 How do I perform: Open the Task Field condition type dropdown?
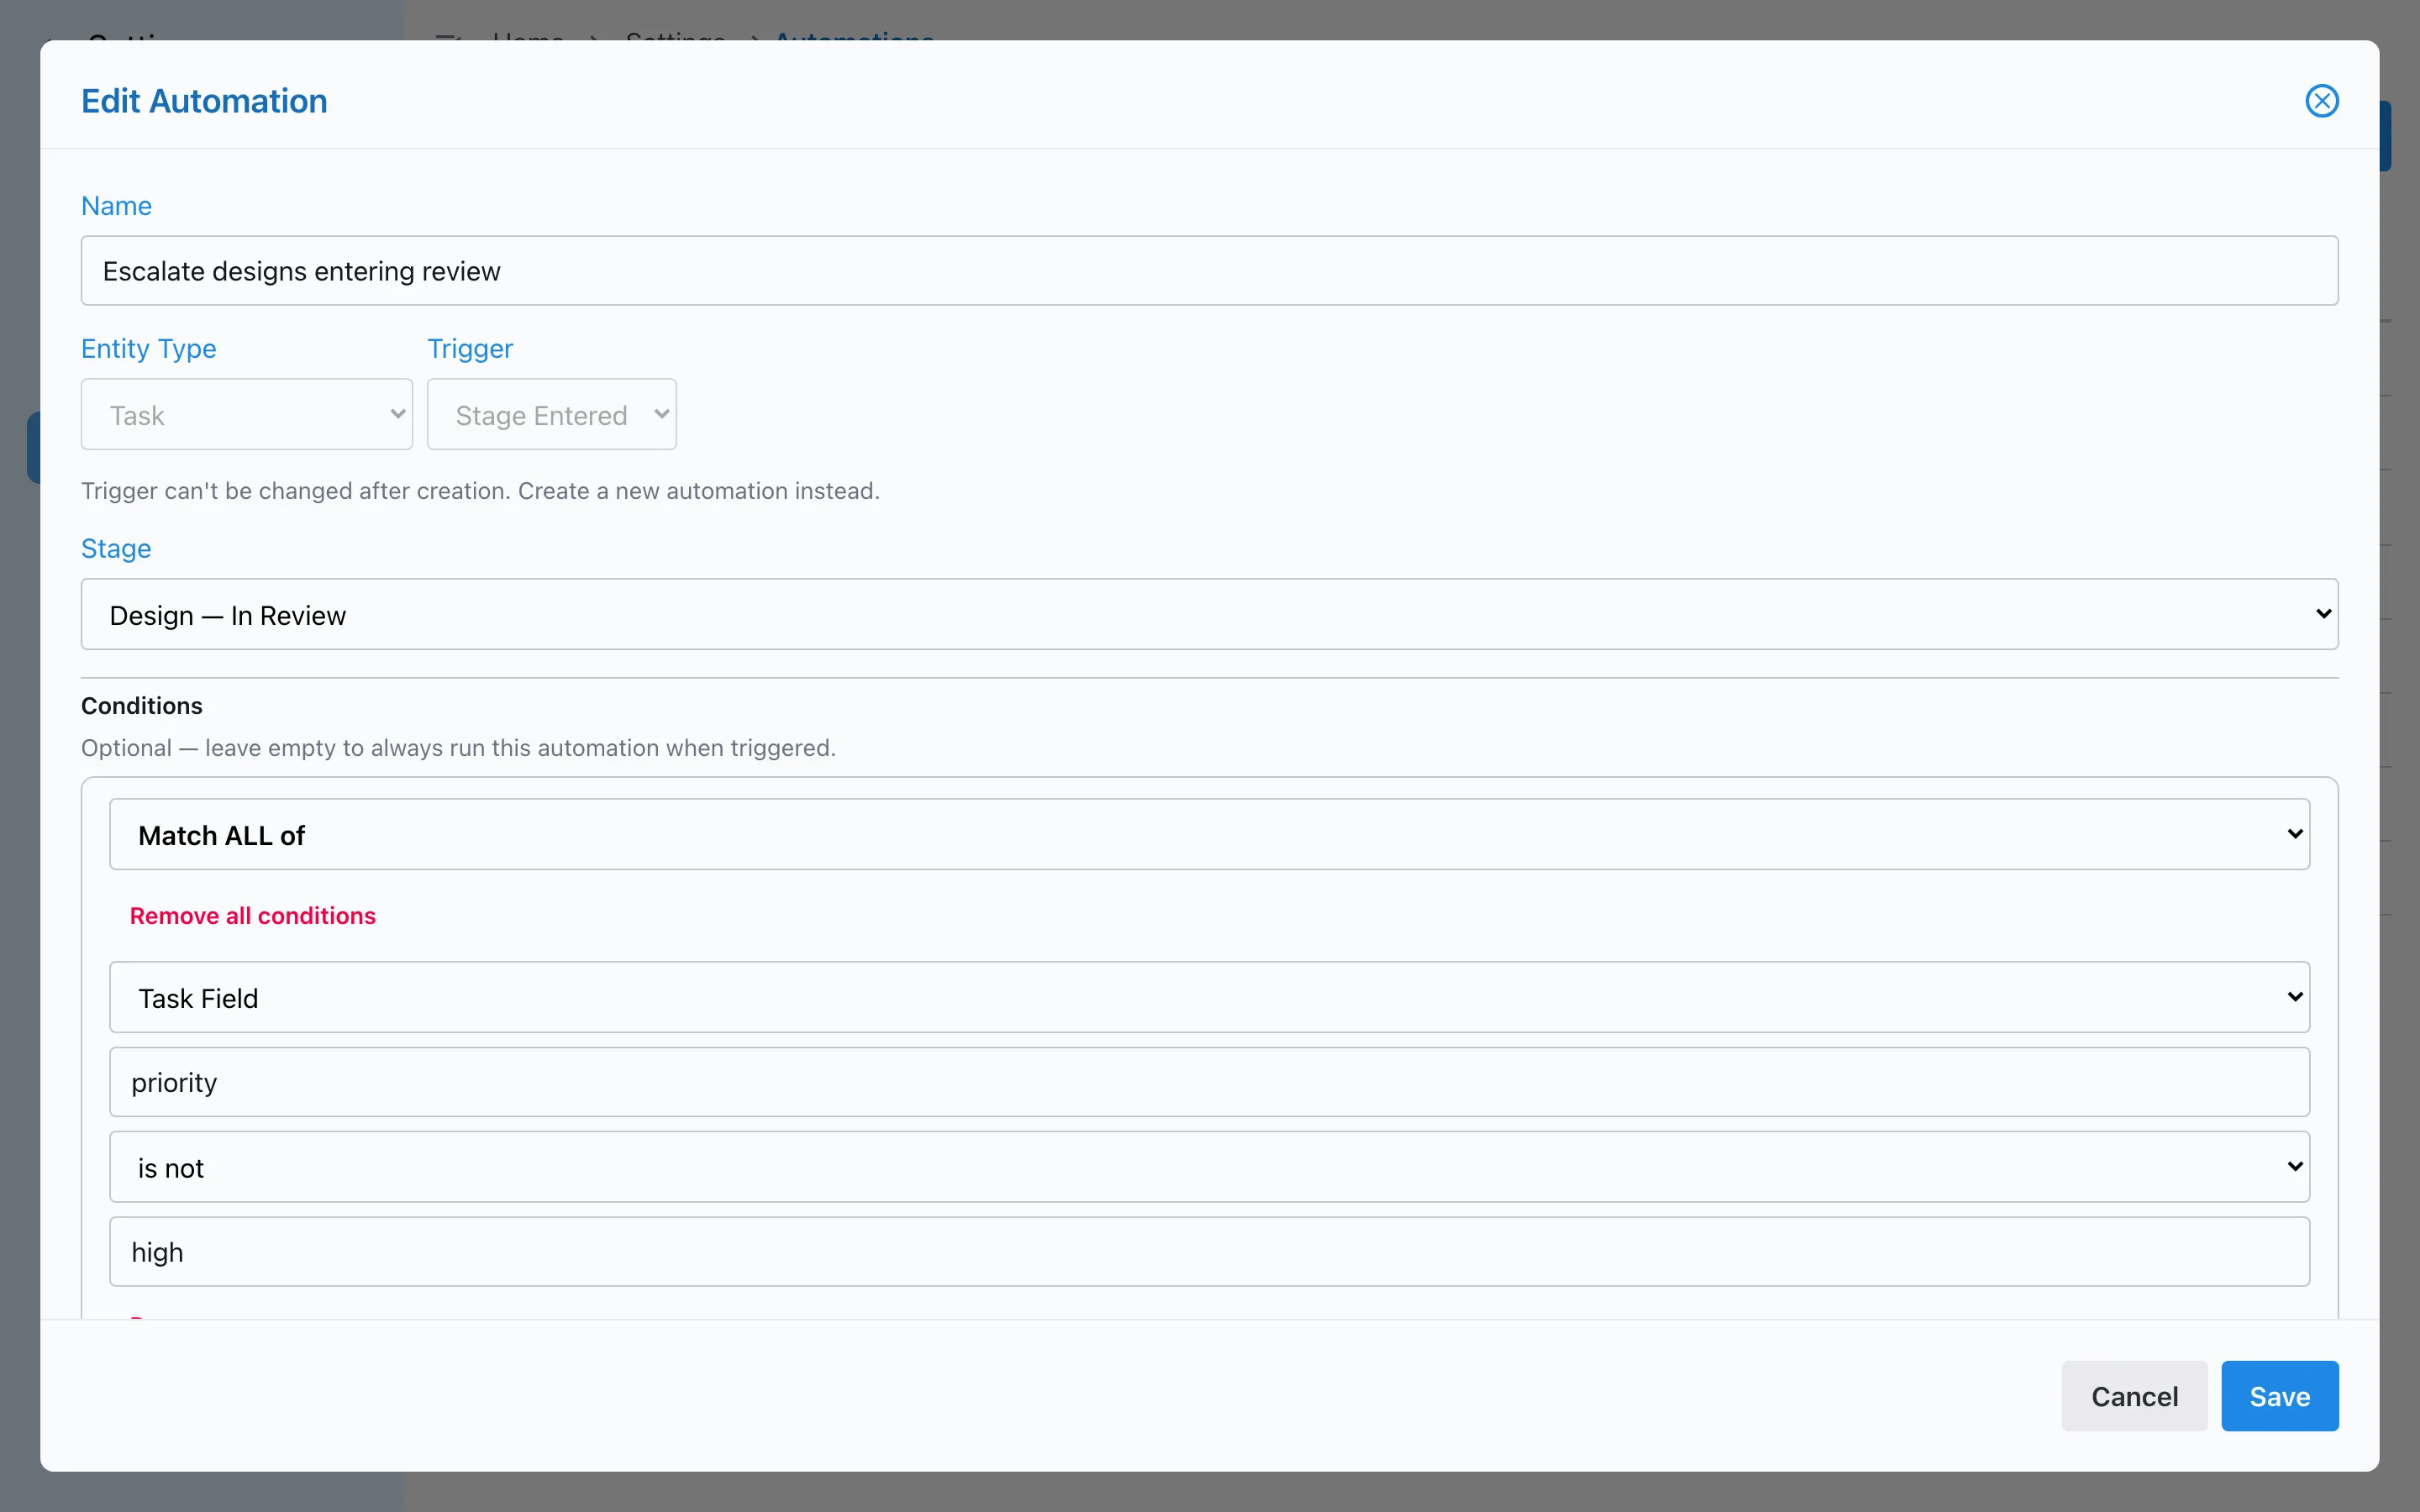pyautogui.click(x=1209, y=997)
